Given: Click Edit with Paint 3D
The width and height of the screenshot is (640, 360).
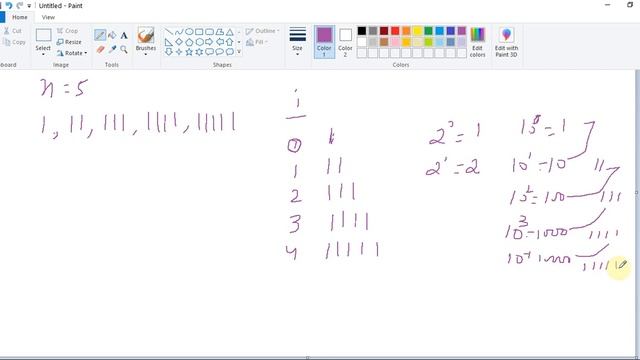Looking at the screenshot, I should coord(506,42).
